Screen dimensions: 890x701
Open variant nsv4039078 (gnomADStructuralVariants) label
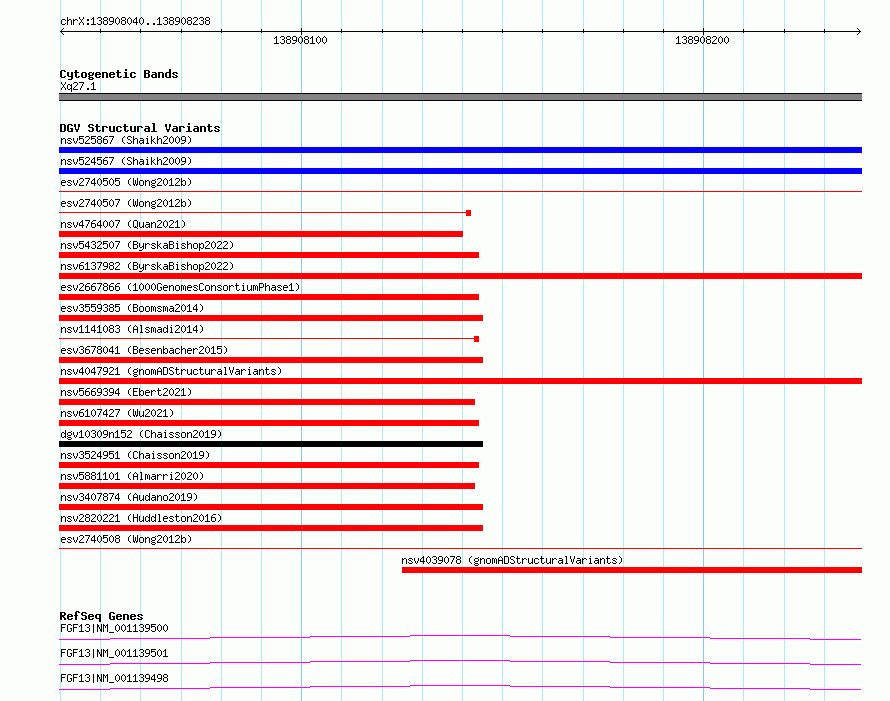click(x=512, y=560)
